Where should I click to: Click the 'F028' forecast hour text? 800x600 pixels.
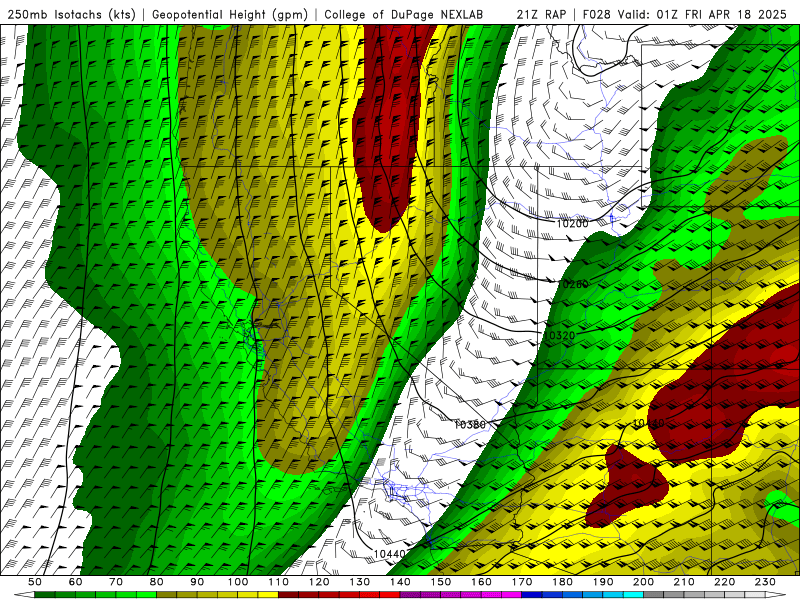(x=597, y=14)
